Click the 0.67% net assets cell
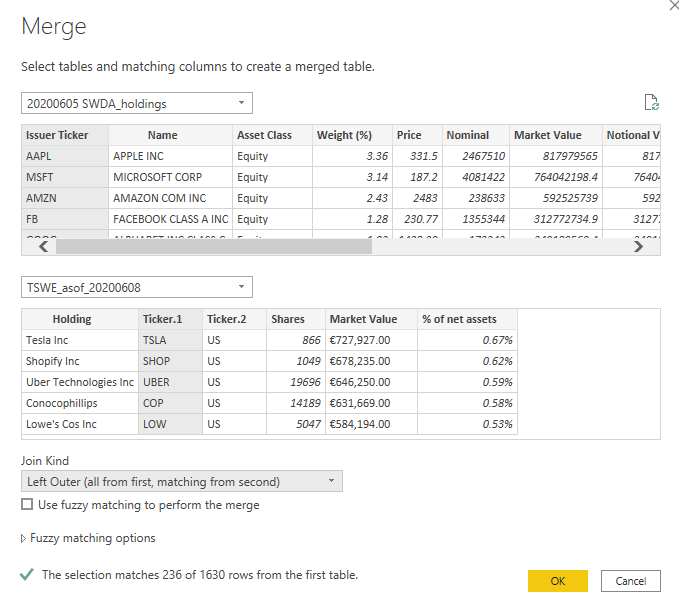 [468, 340]
